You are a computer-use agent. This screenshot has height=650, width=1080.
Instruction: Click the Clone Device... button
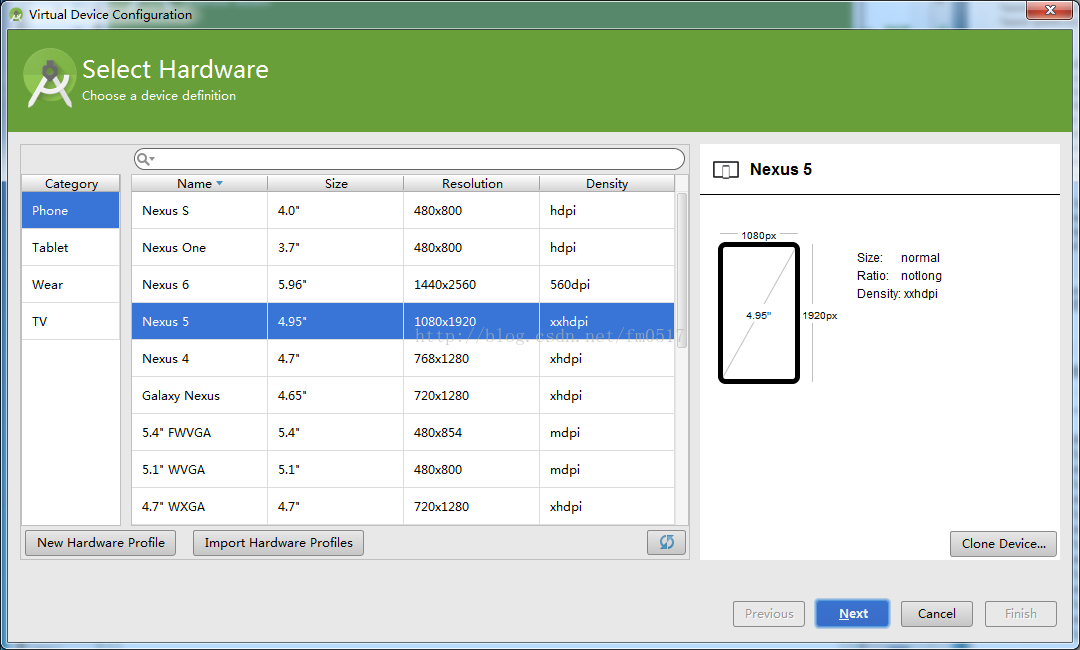[x=1004, y=543]
